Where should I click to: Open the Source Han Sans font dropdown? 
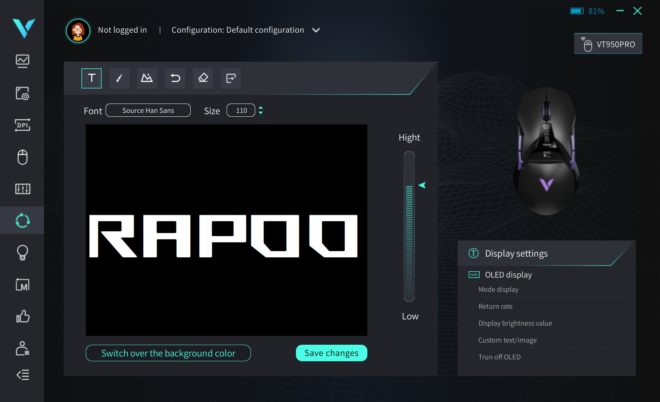[x=148, y=110]
